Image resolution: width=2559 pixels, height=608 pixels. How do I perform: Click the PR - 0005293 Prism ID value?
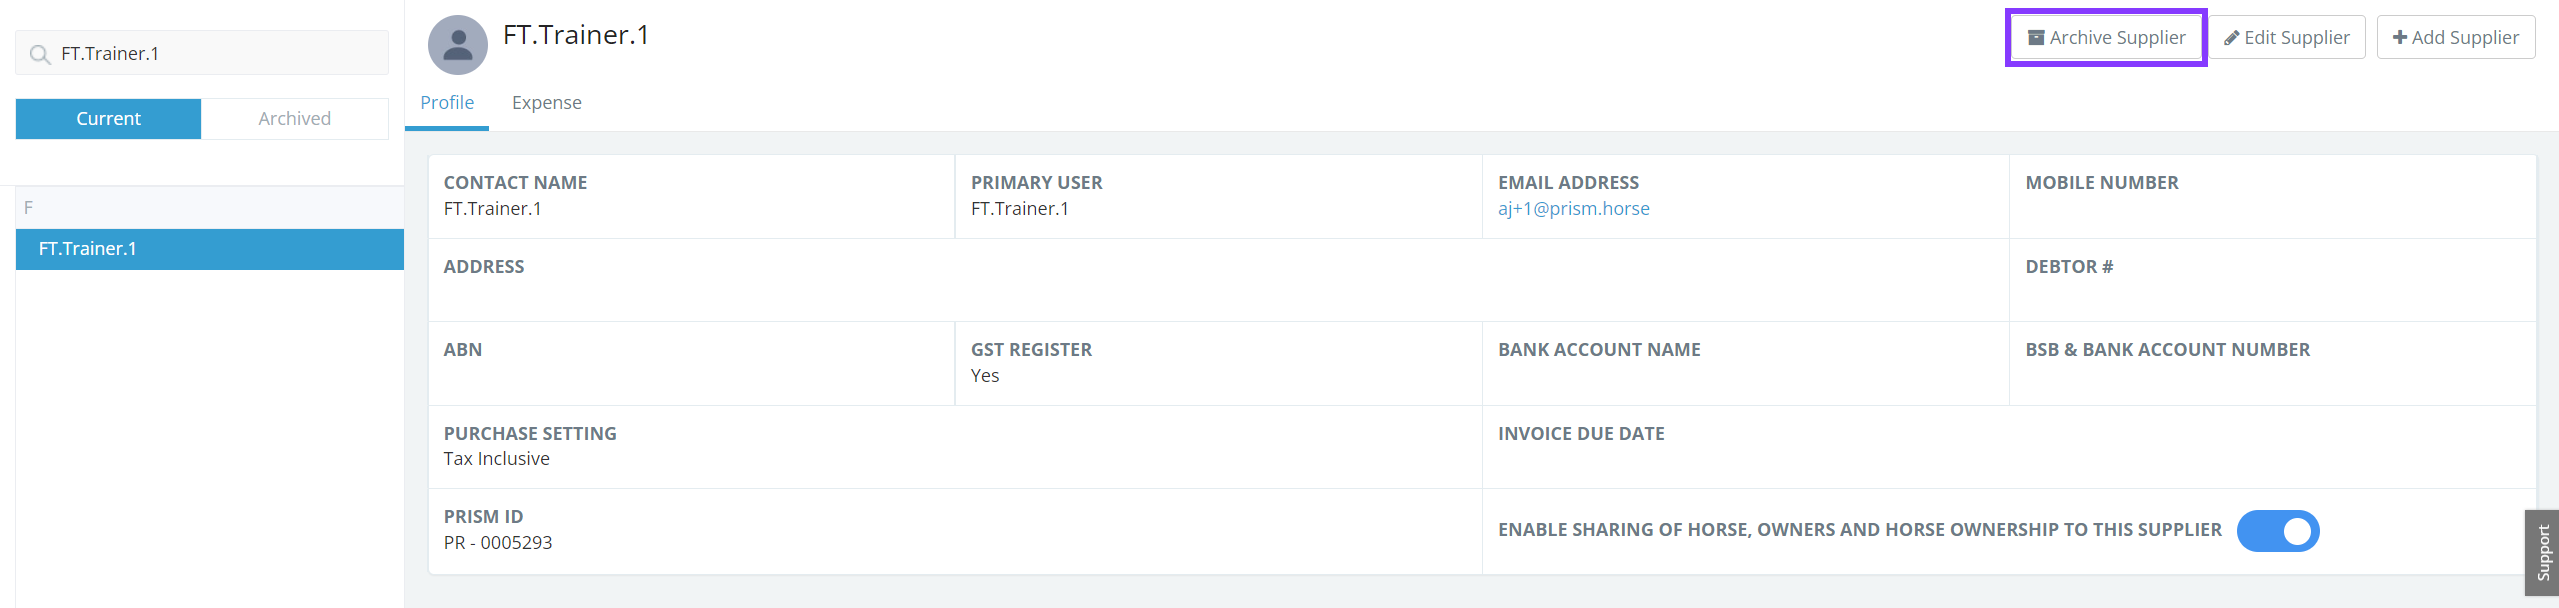click(498, 543)
